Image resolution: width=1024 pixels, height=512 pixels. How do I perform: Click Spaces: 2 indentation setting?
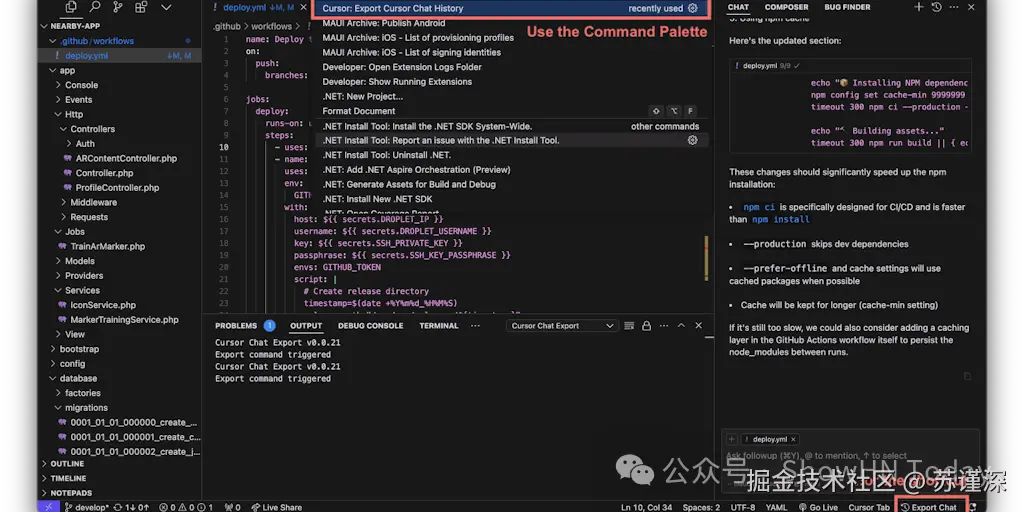pos(701,507)
